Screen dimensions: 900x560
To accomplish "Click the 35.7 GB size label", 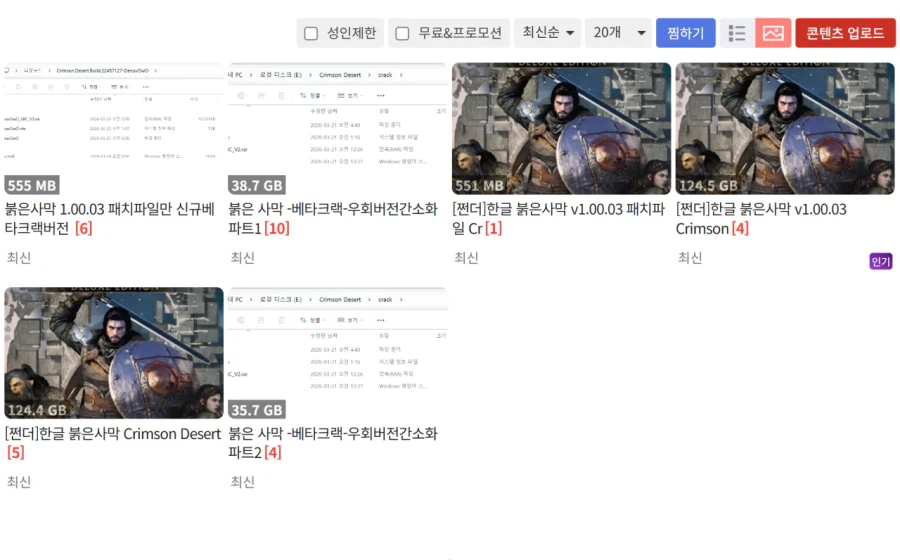I will pos(257,410).
